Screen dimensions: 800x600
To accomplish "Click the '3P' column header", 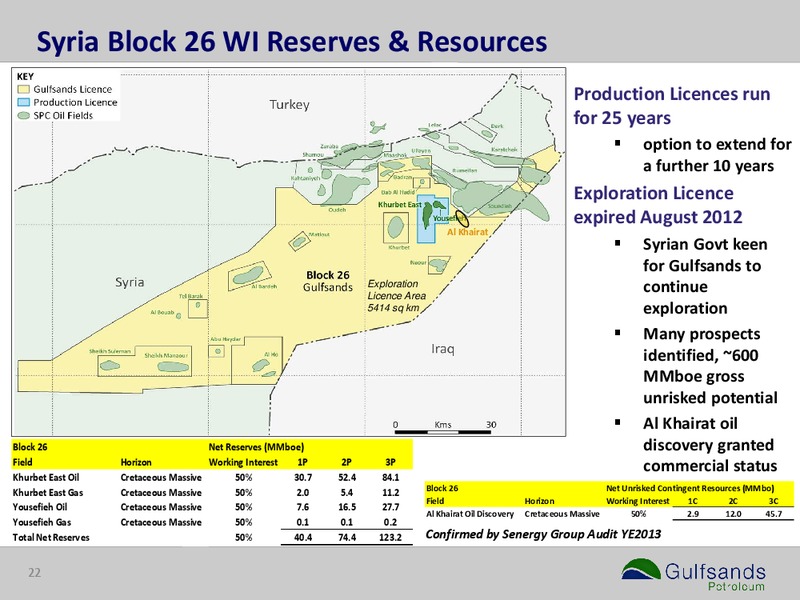I will (x=390, y=462).
